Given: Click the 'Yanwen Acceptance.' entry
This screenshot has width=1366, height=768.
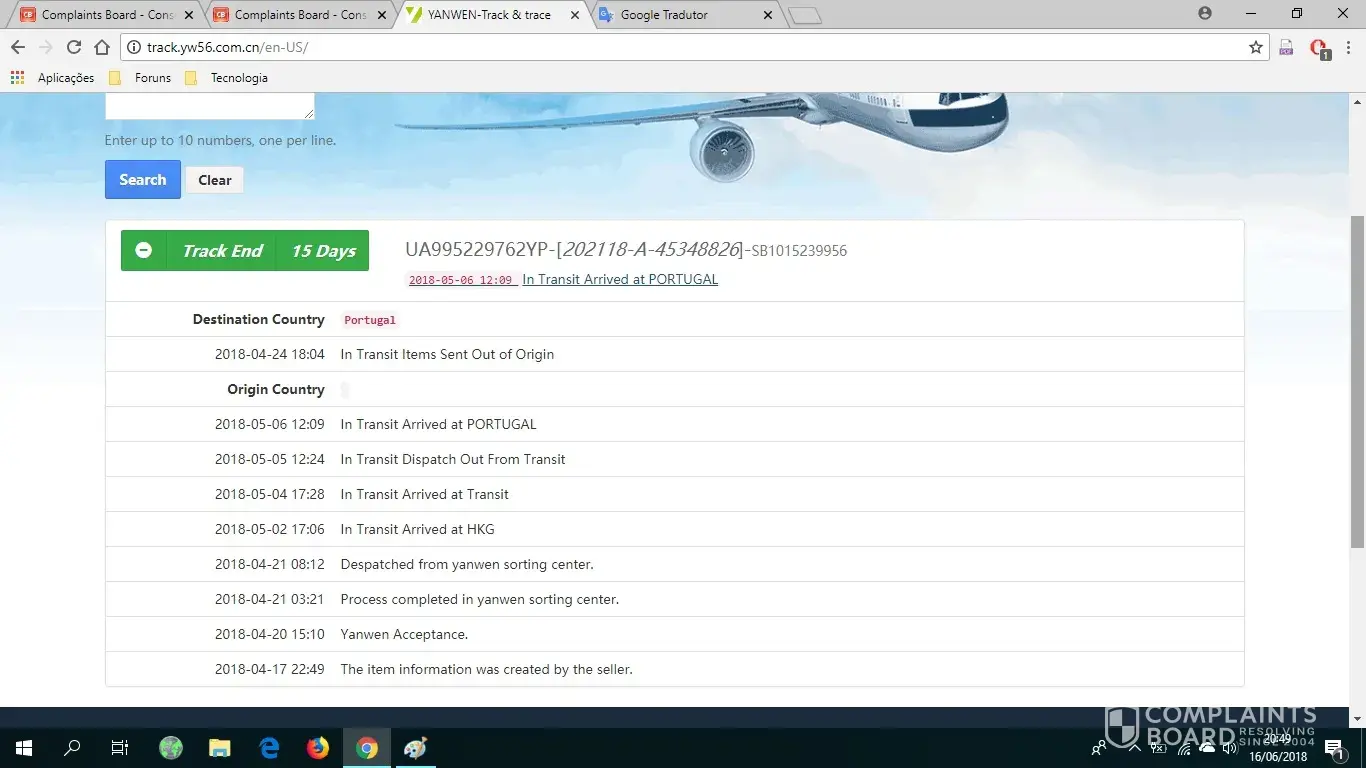Looking at the screenshot, I should [404, 634].
